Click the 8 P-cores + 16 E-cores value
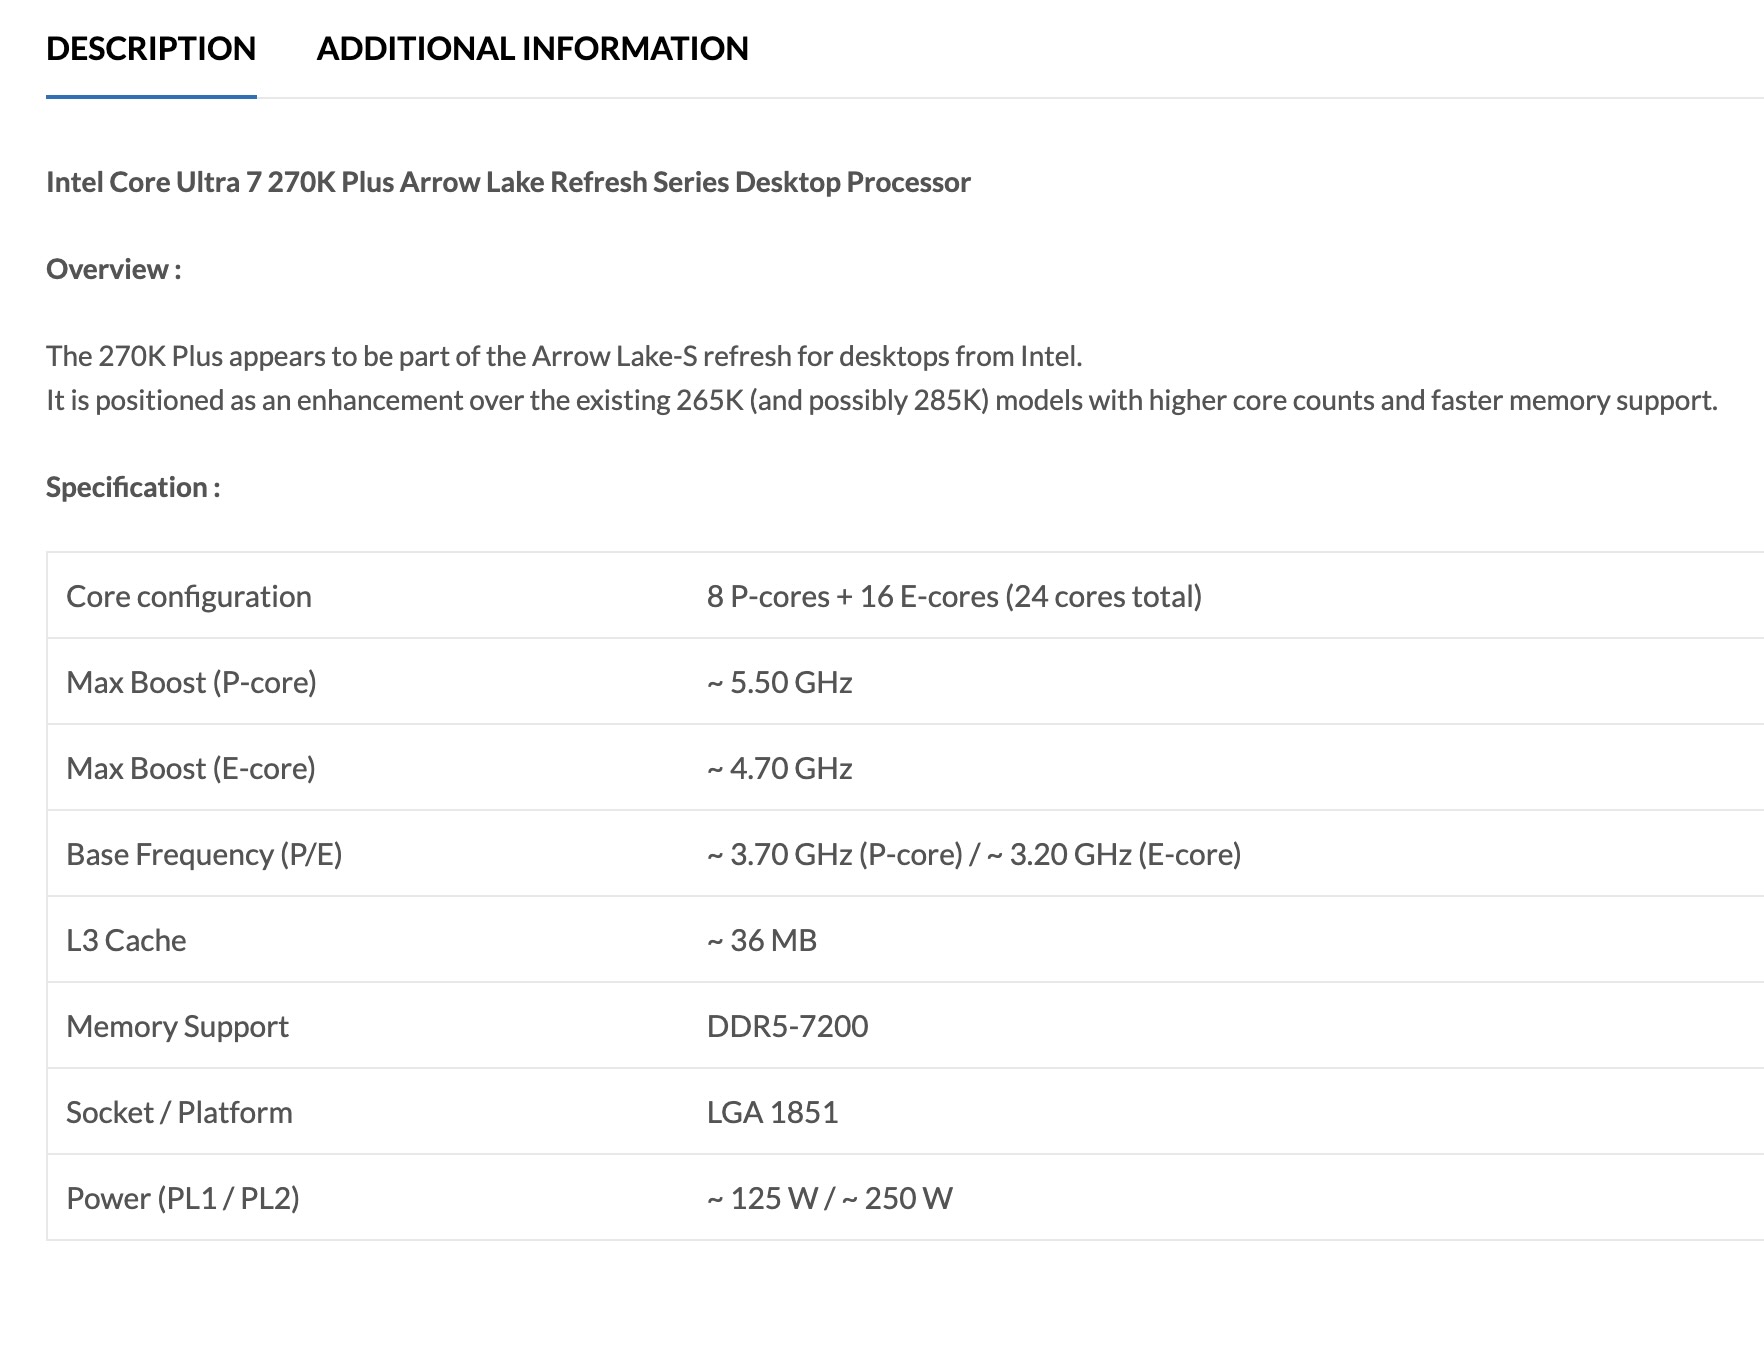The width and height of the screenshot is (1764, 1346). (x=954, y=596)
